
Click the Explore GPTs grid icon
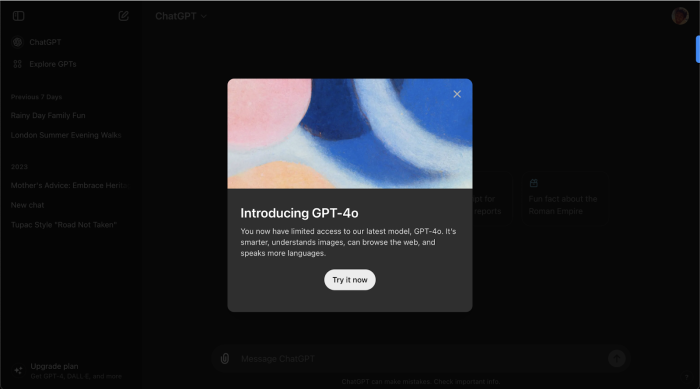point(17,64)
